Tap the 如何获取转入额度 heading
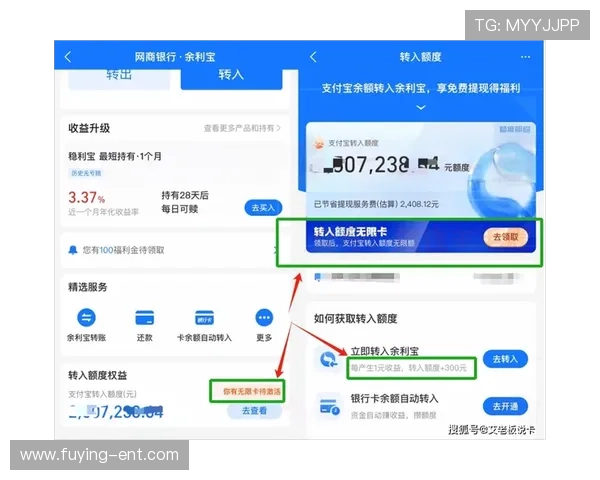600x480 pixels. (355, 319)
